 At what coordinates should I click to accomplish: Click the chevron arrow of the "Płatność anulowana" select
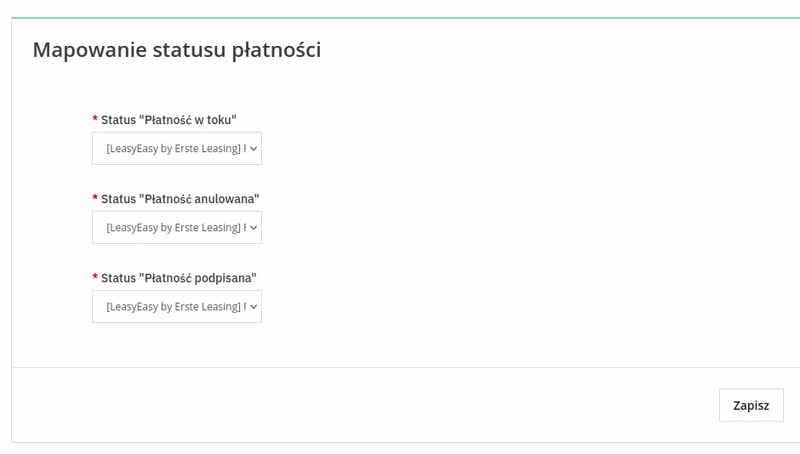tap(254, 227)
